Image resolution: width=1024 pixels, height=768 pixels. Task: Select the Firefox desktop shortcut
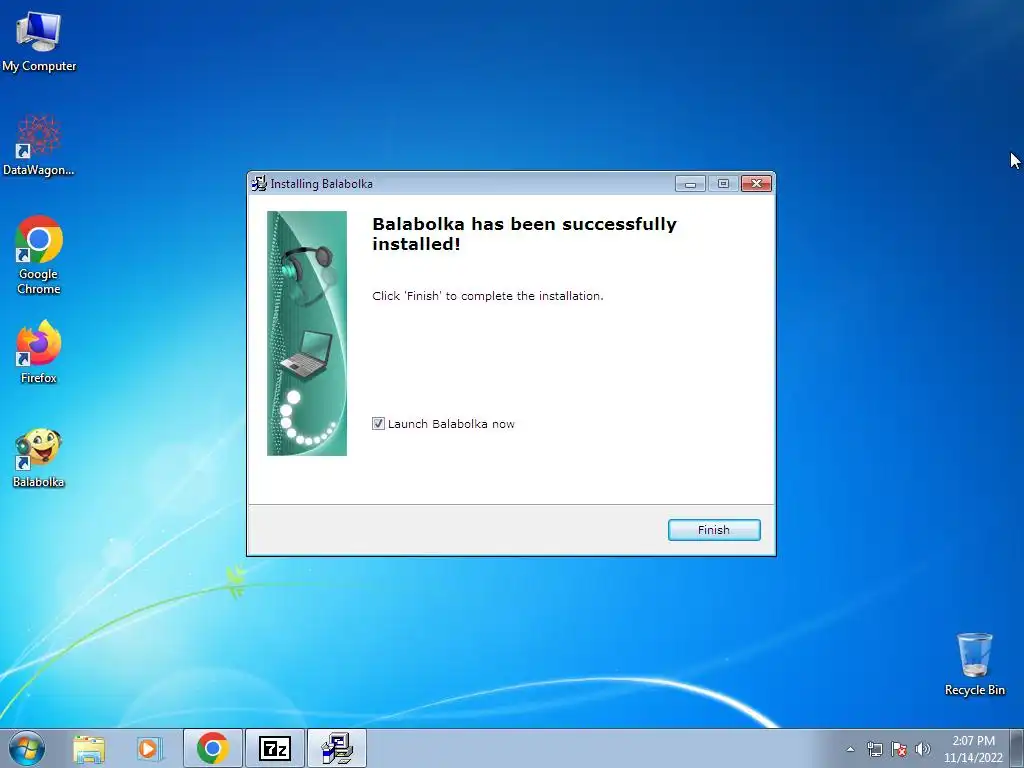(x=39, y=352)
